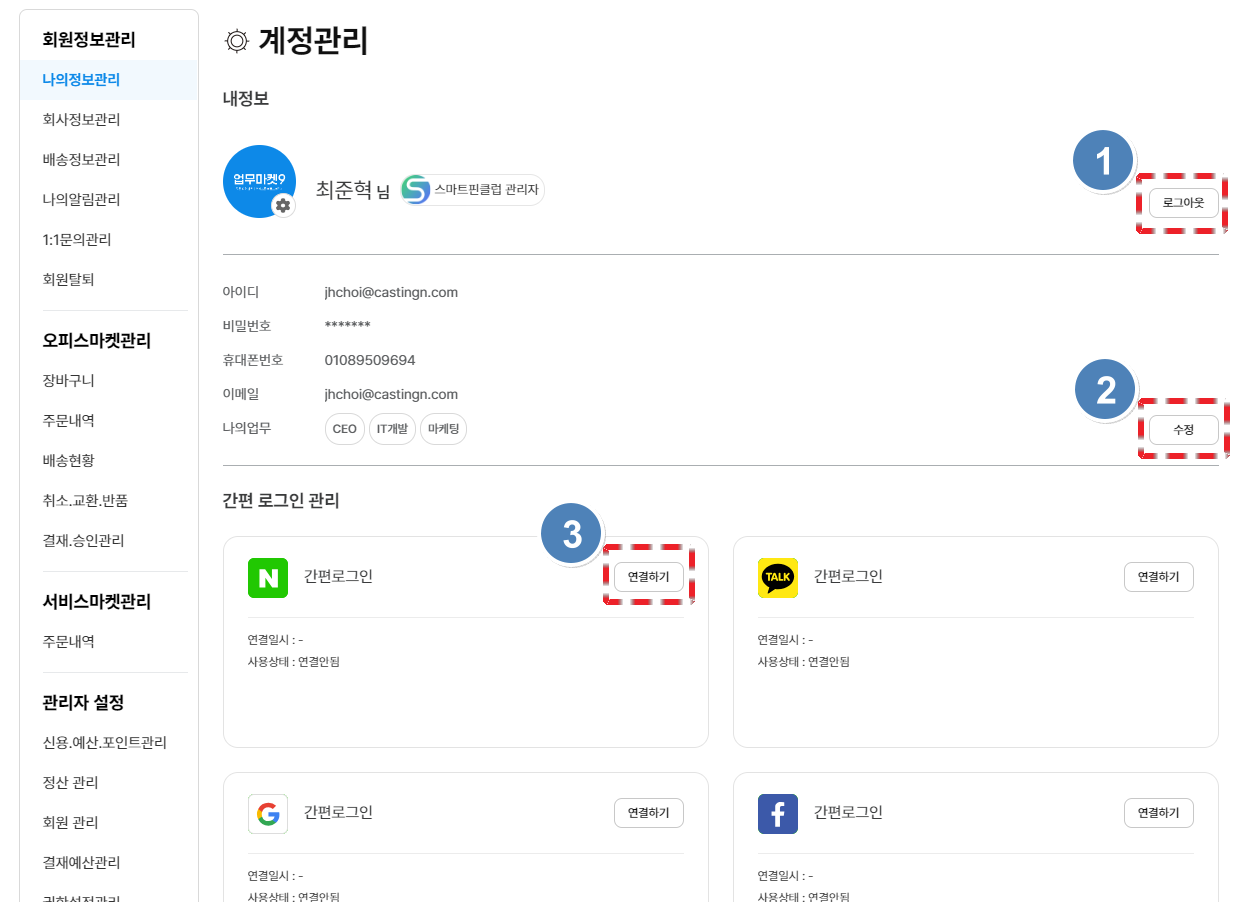The width and height of the screenshot is (1245, 902).
Task: Click the profile picture gear icon
Action: pyautogui.click(x=284, y=205)
